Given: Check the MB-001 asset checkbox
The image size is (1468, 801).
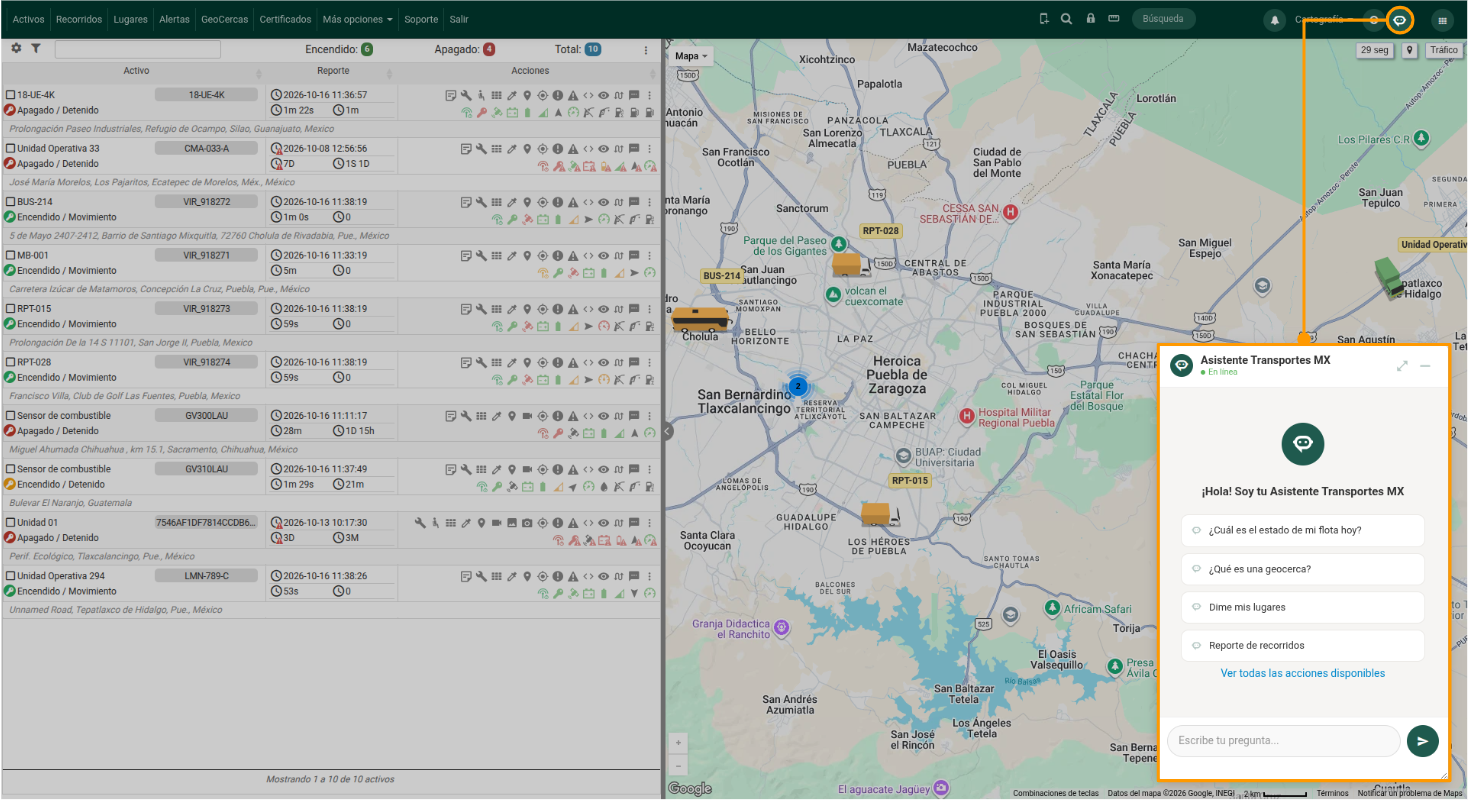Looking at the screenshot, I should [x=11, y=255].
